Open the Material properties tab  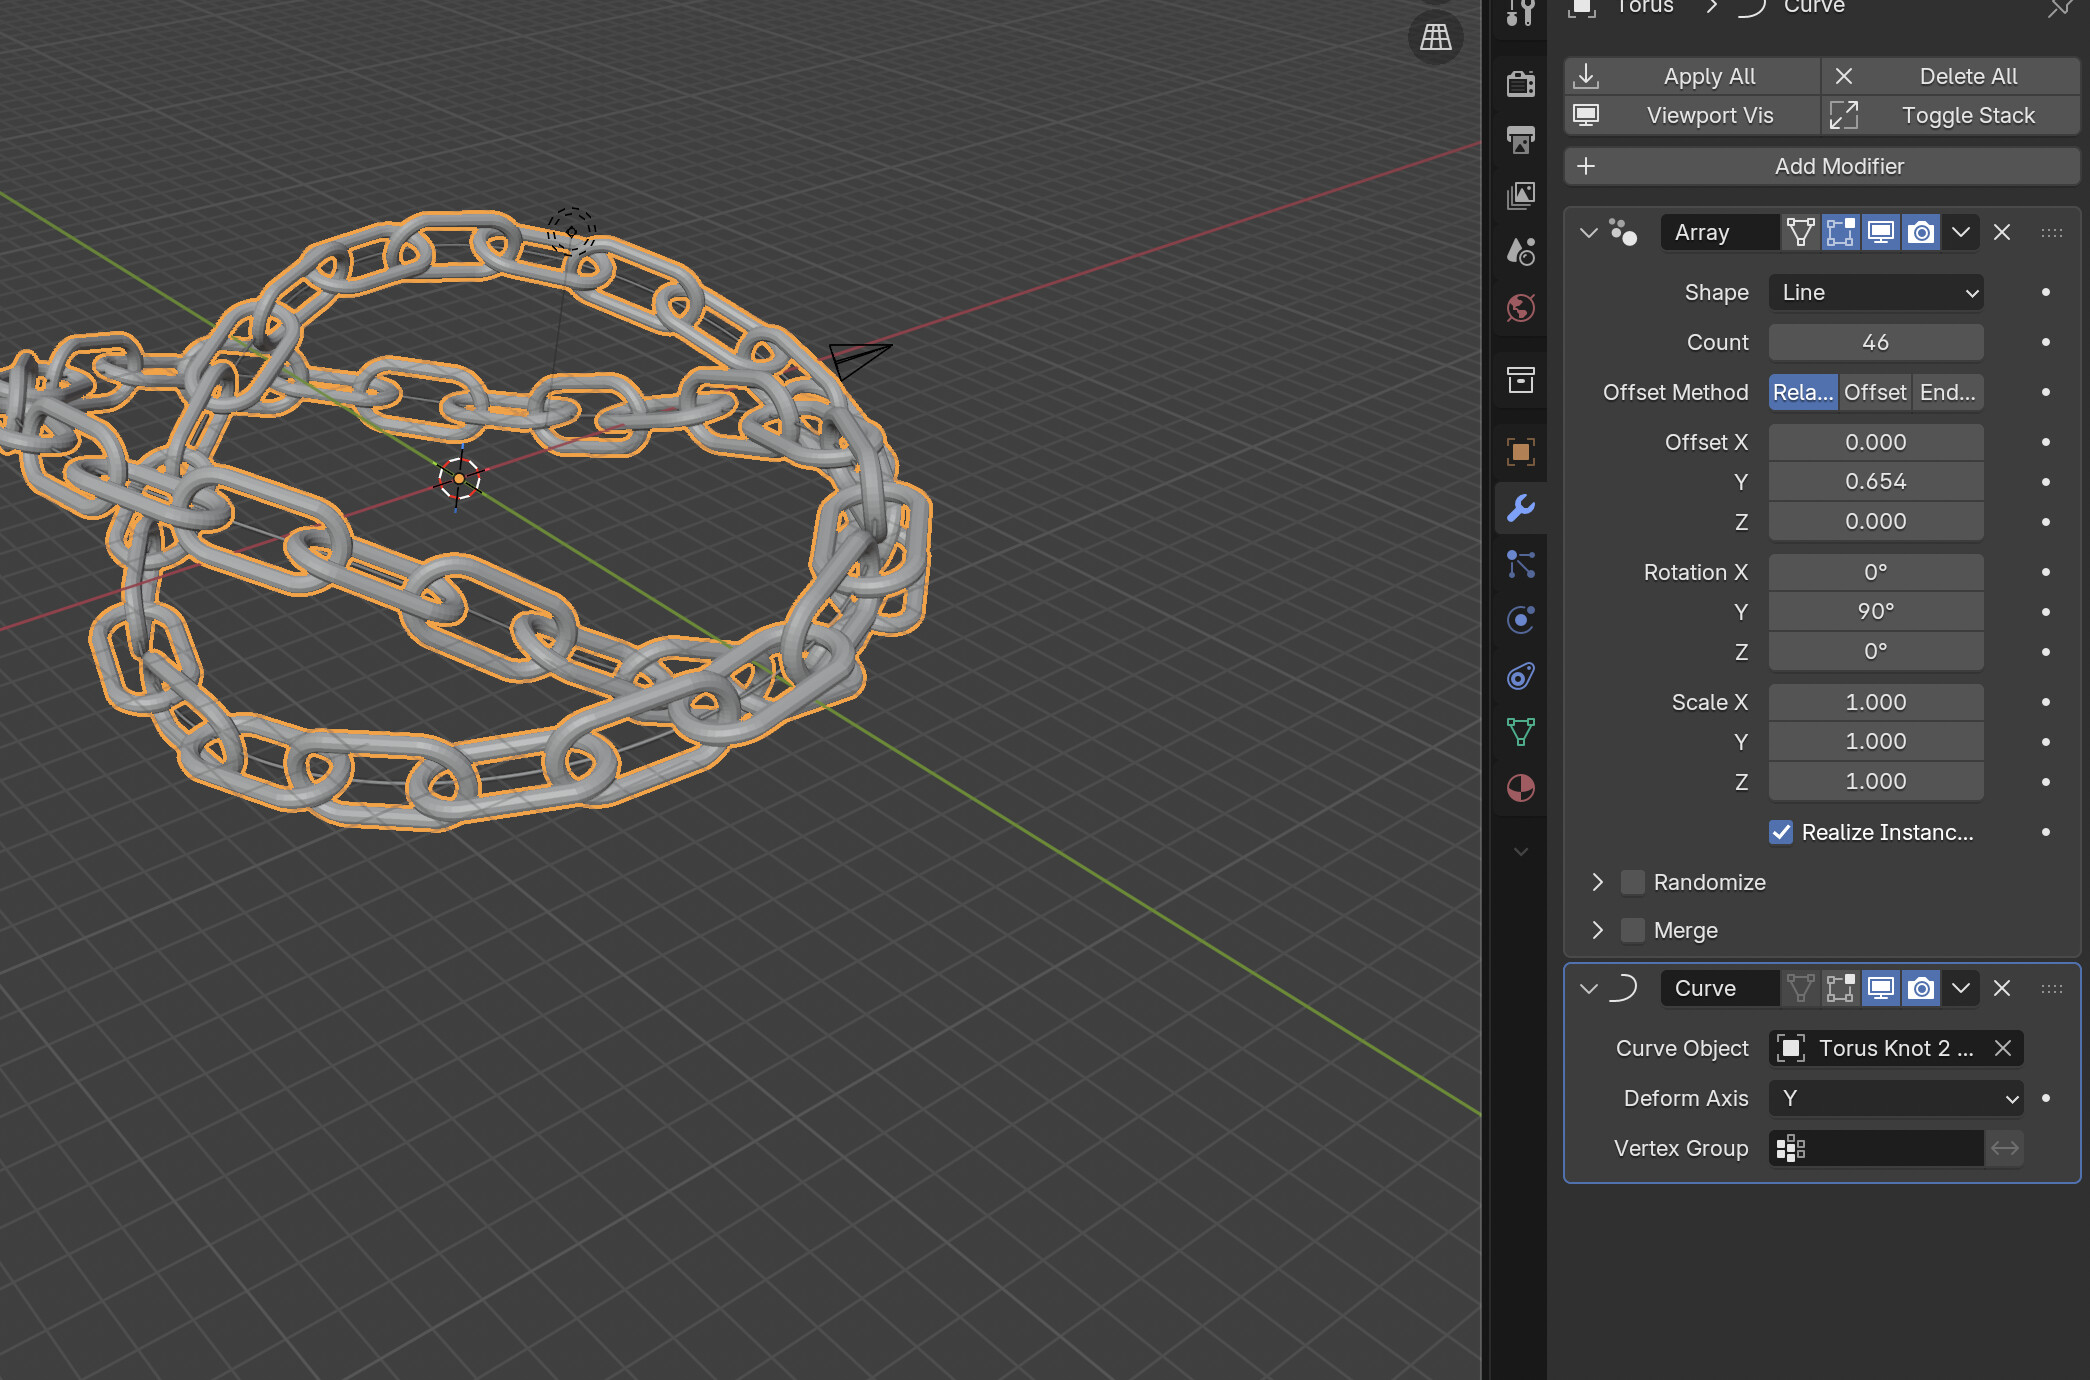pos(1520,788)
